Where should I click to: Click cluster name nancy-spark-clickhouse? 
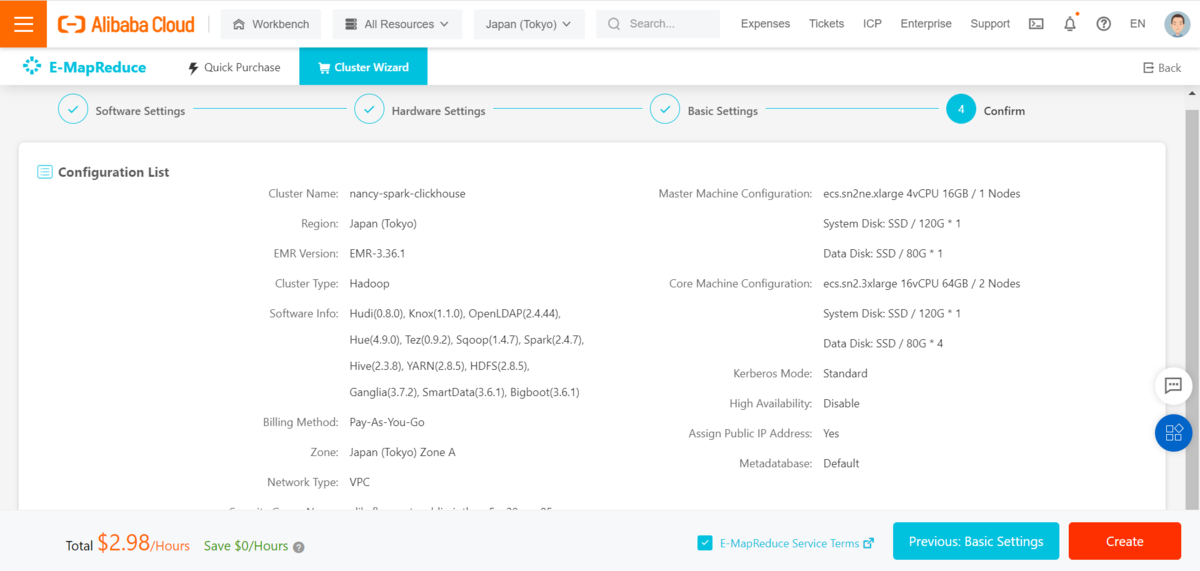[x=407, y=194]
